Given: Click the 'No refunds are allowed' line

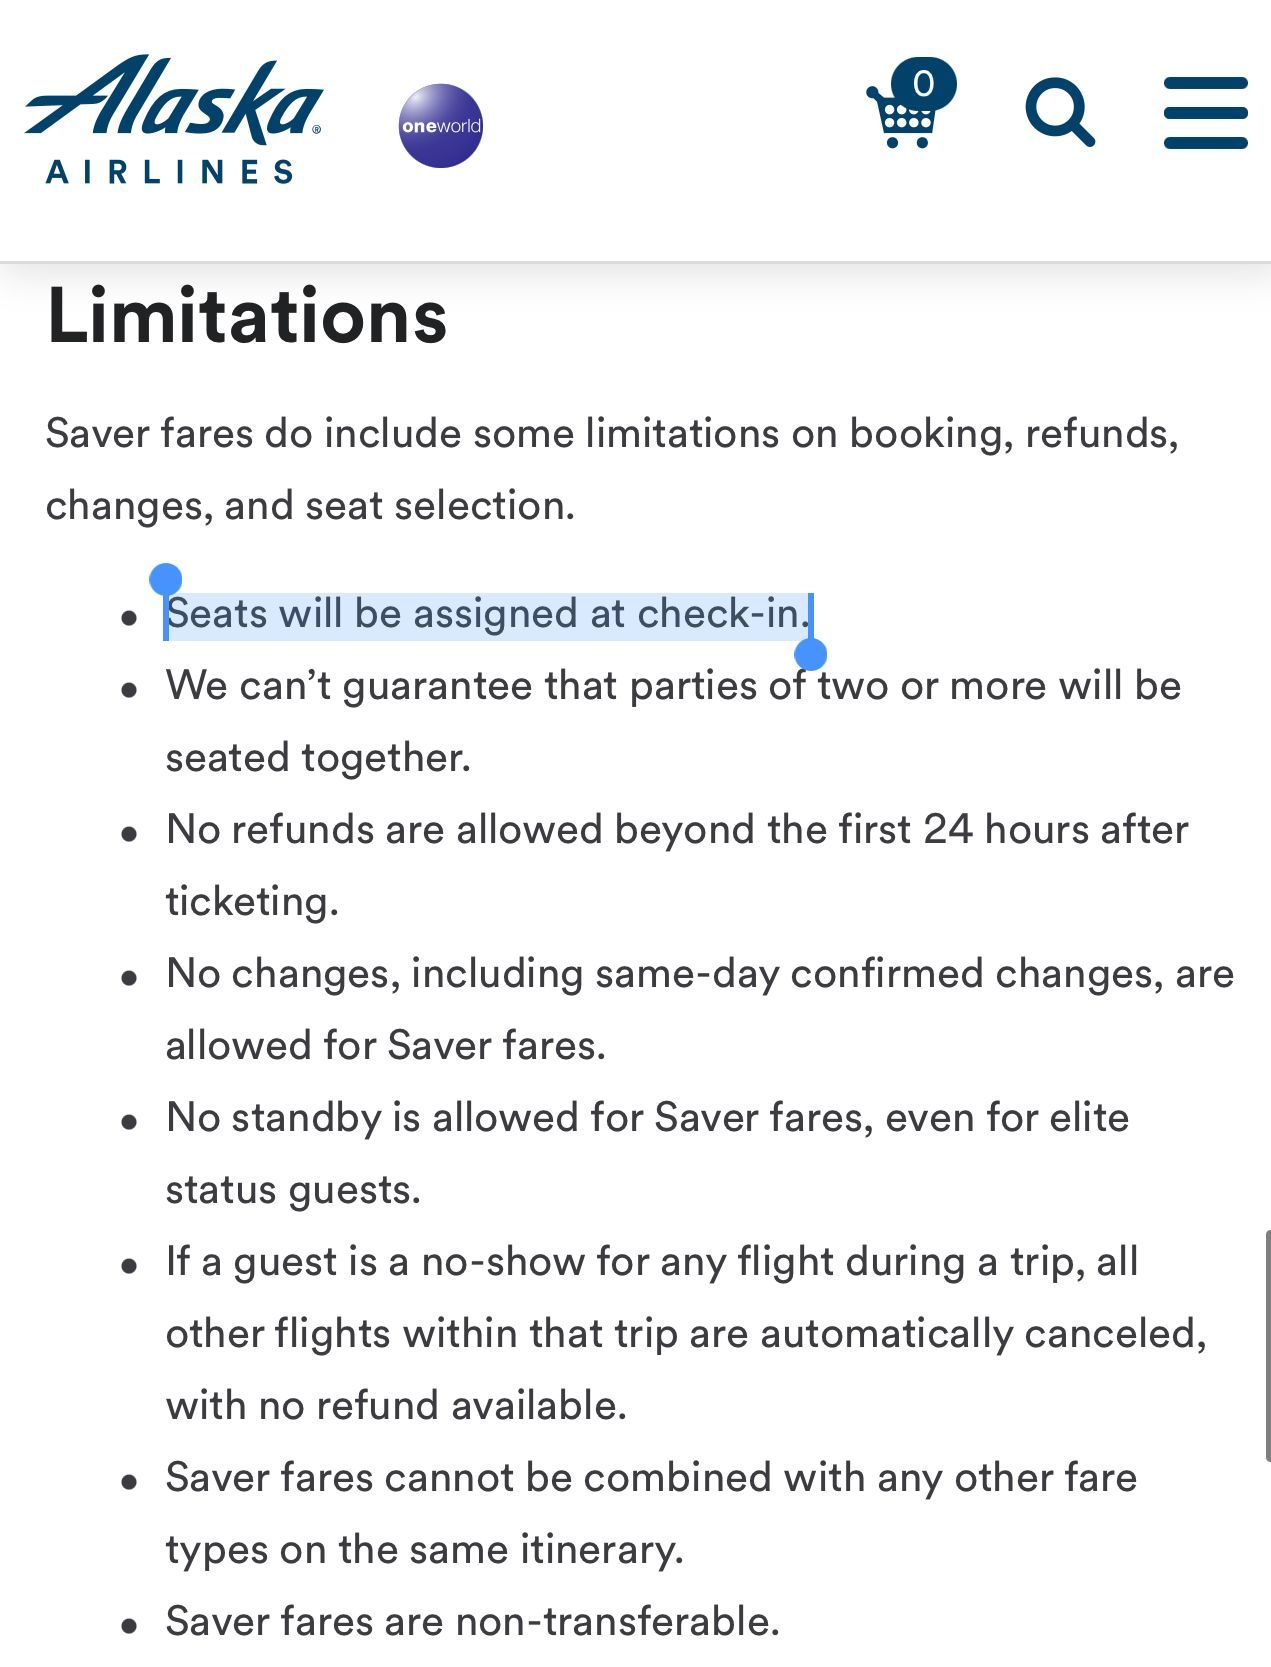Looking at the screenshot, I should point(676,830).
